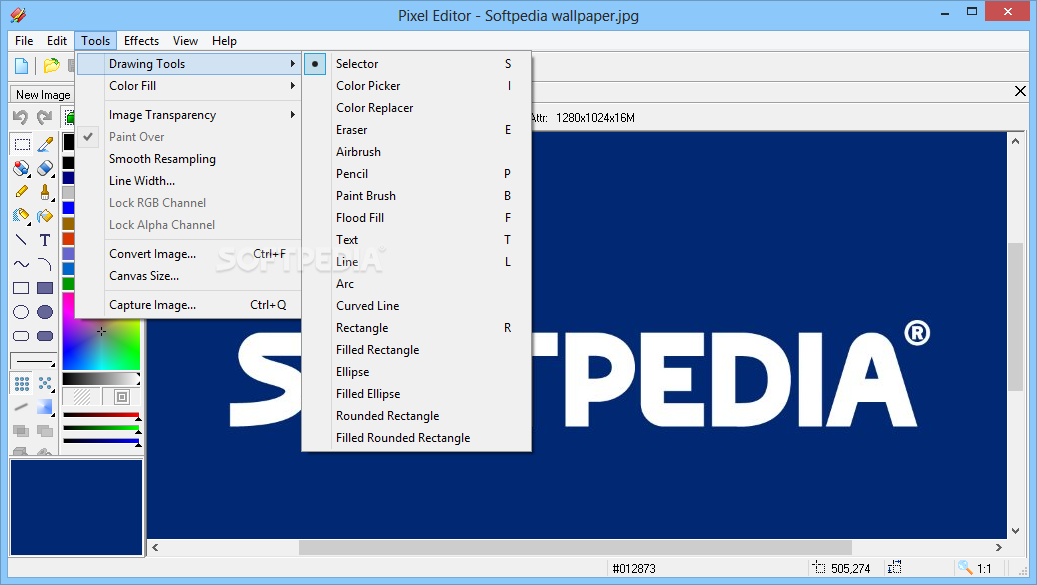1037x585 pixels.
Task: Open the Edit menu
Action: pos(57,41)
